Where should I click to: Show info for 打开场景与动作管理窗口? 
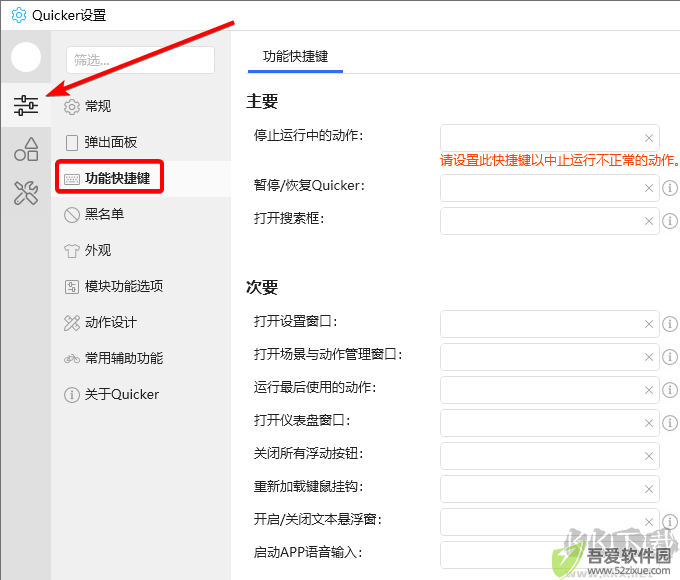coord(670,357)
